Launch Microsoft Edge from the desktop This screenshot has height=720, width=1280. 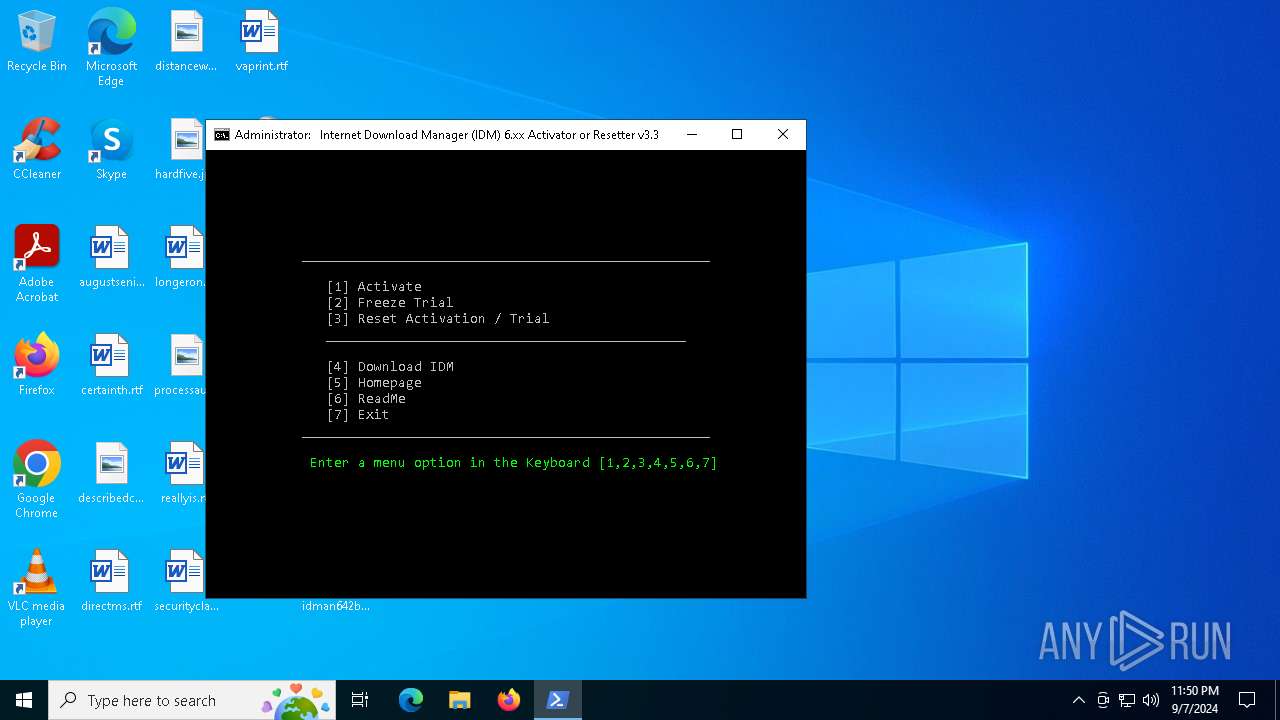(111, 48)
